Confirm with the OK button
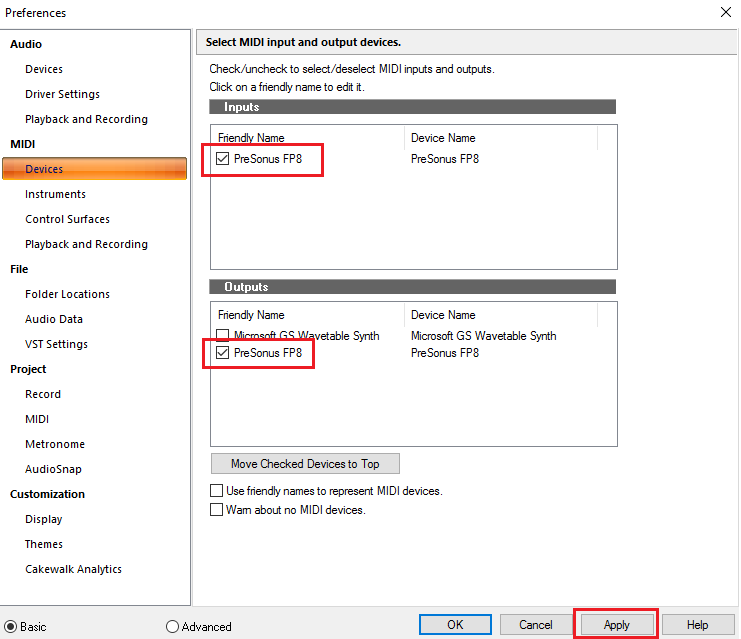Viewport: 741px width, 639px height. 455,625
